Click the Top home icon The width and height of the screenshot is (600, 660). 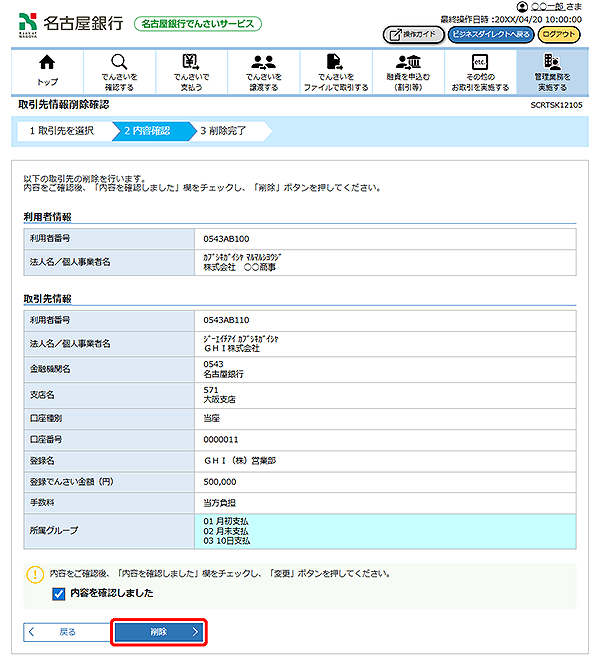tap(47, 63)
